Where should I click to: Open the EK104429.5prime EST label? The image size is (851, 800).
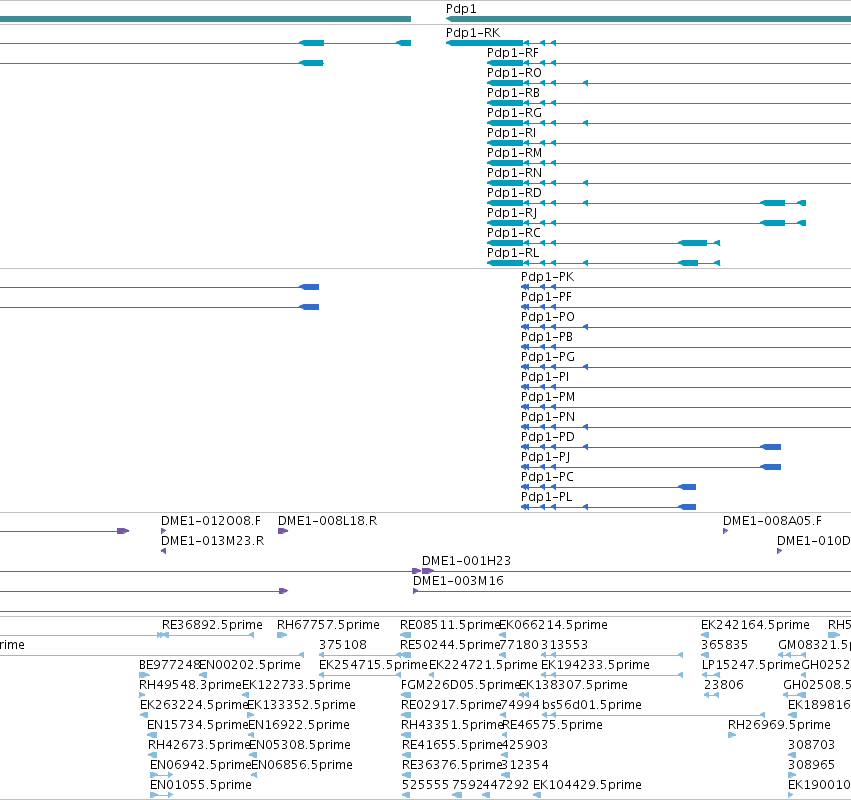pos(587,785)
